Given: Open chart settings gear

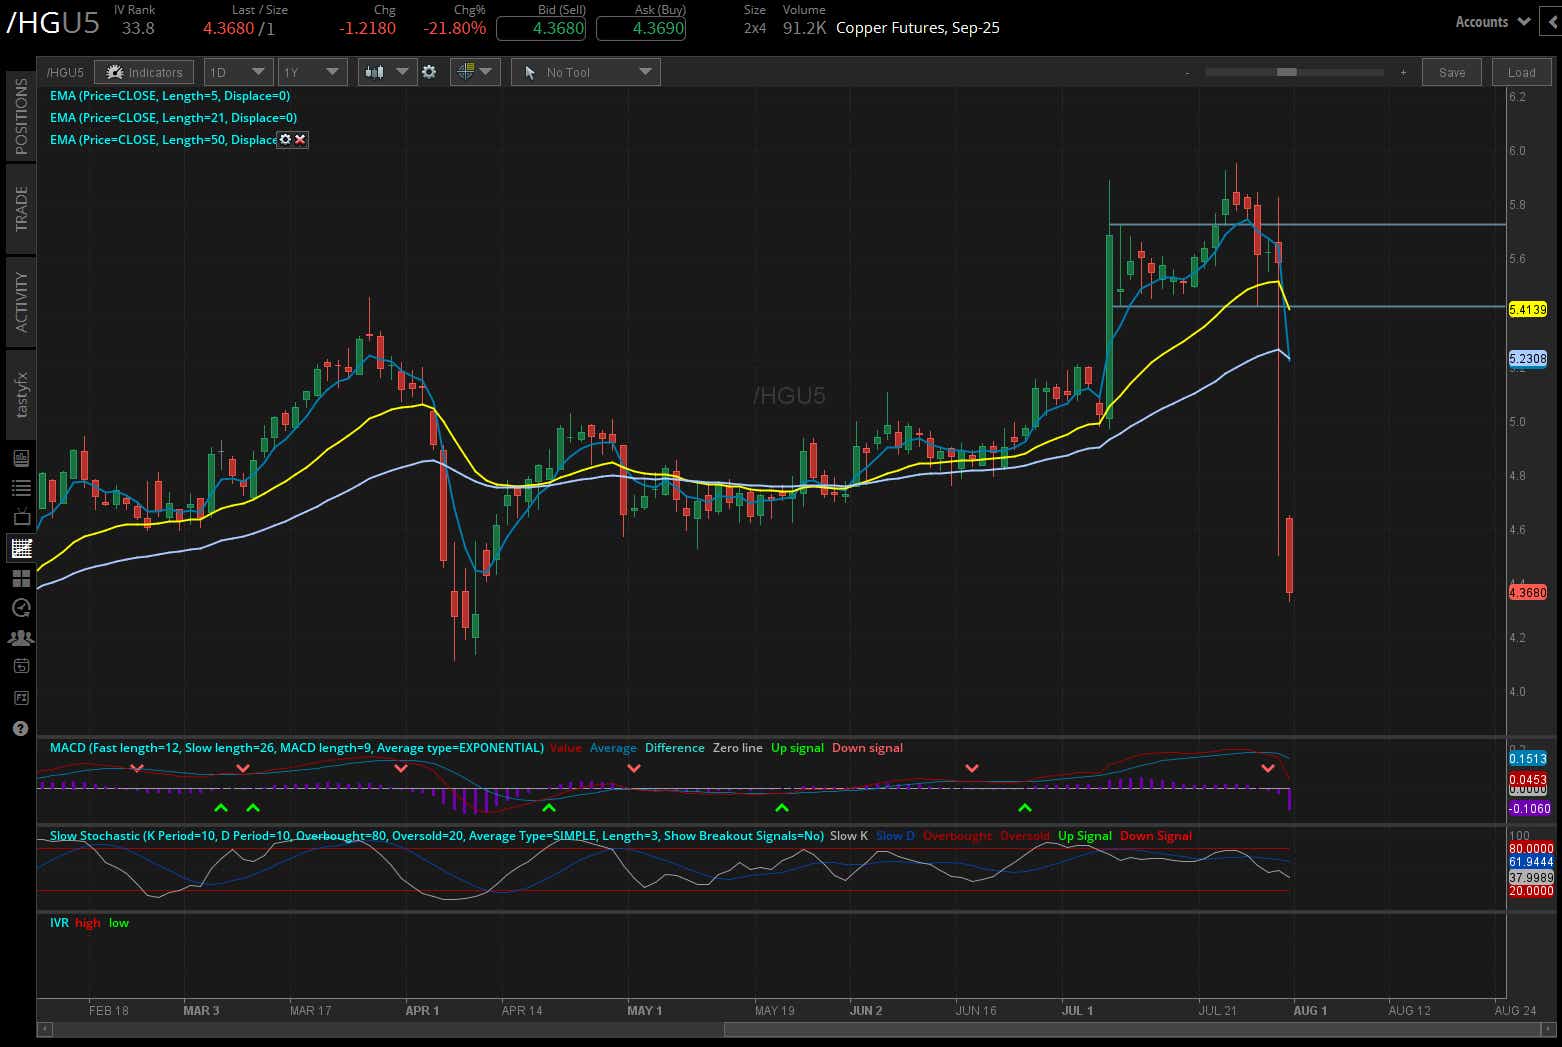Looking at the screenshot, I should pos(429,71).
